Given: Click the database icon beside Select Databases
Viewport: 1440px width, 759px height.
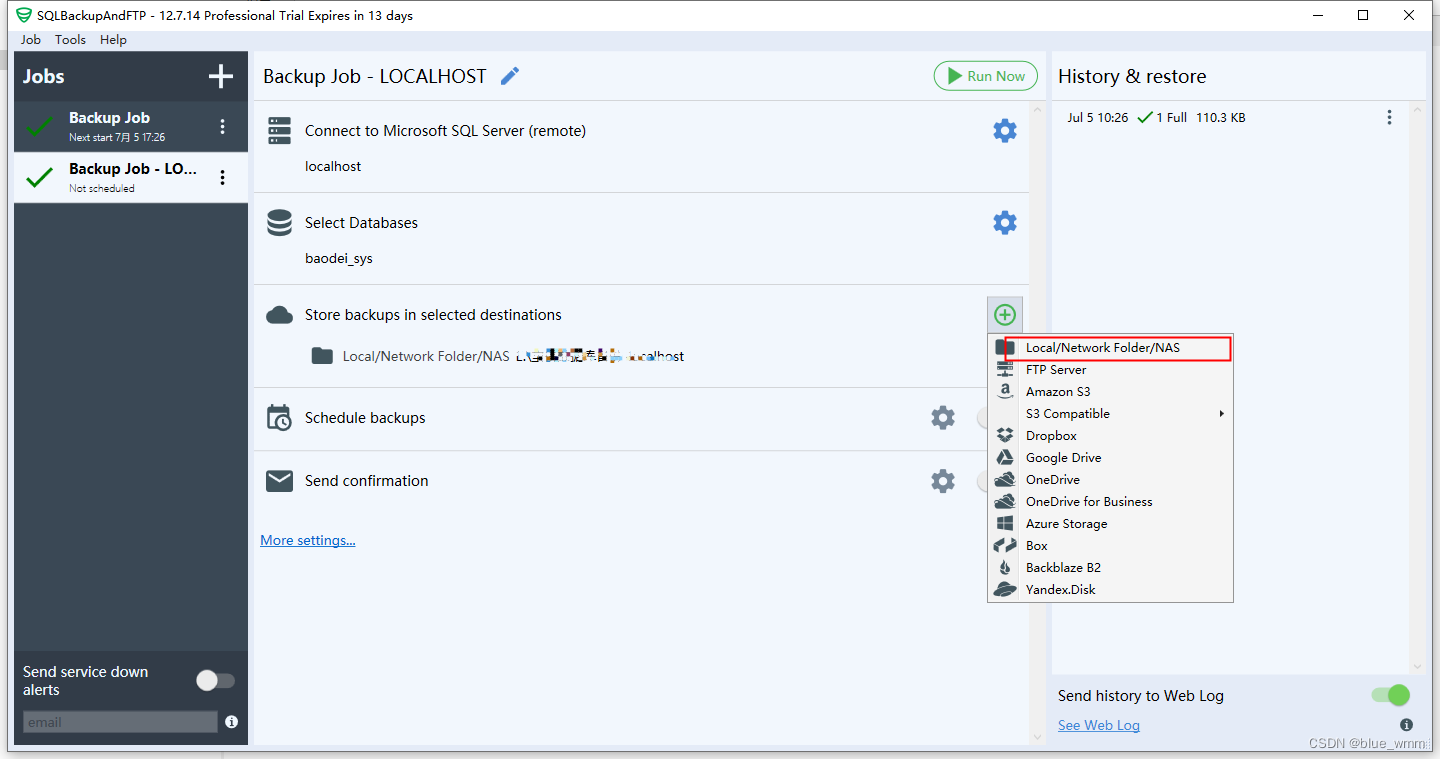Looking at the screenshot, I should (x=279, y=223).
